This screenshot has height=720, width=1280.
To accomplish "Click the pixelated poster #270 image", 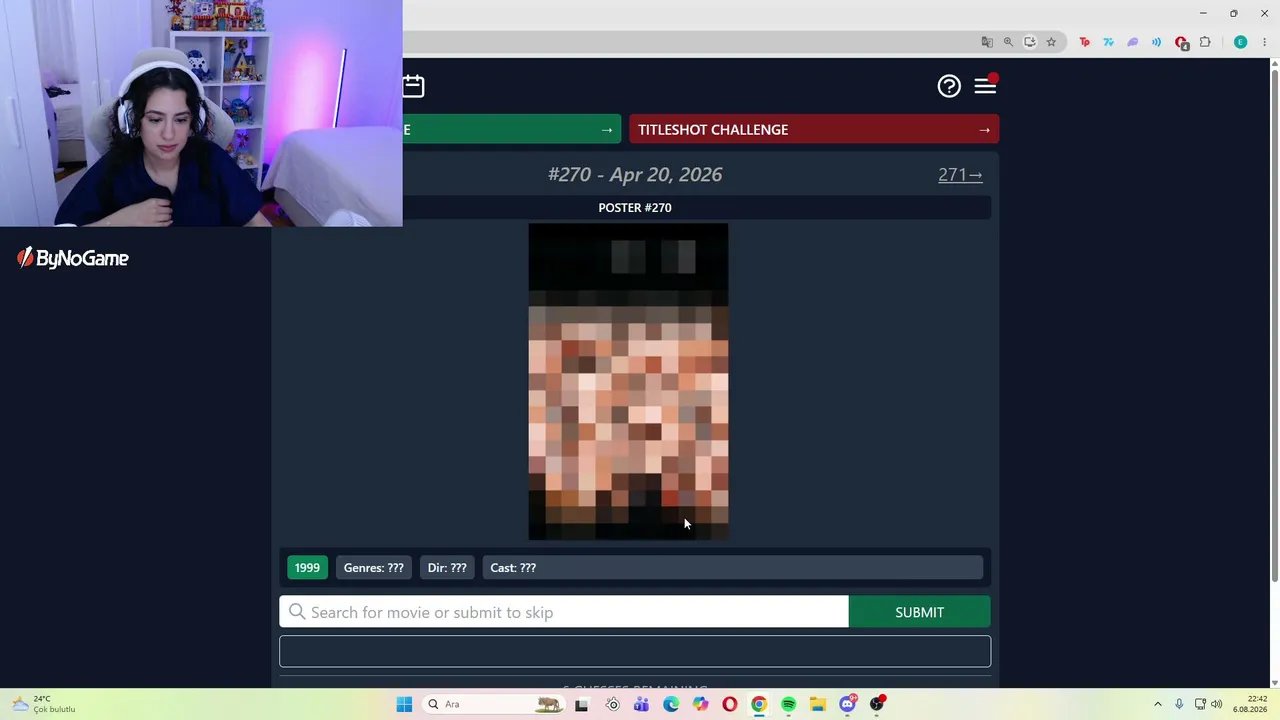I will click(628, 382).
